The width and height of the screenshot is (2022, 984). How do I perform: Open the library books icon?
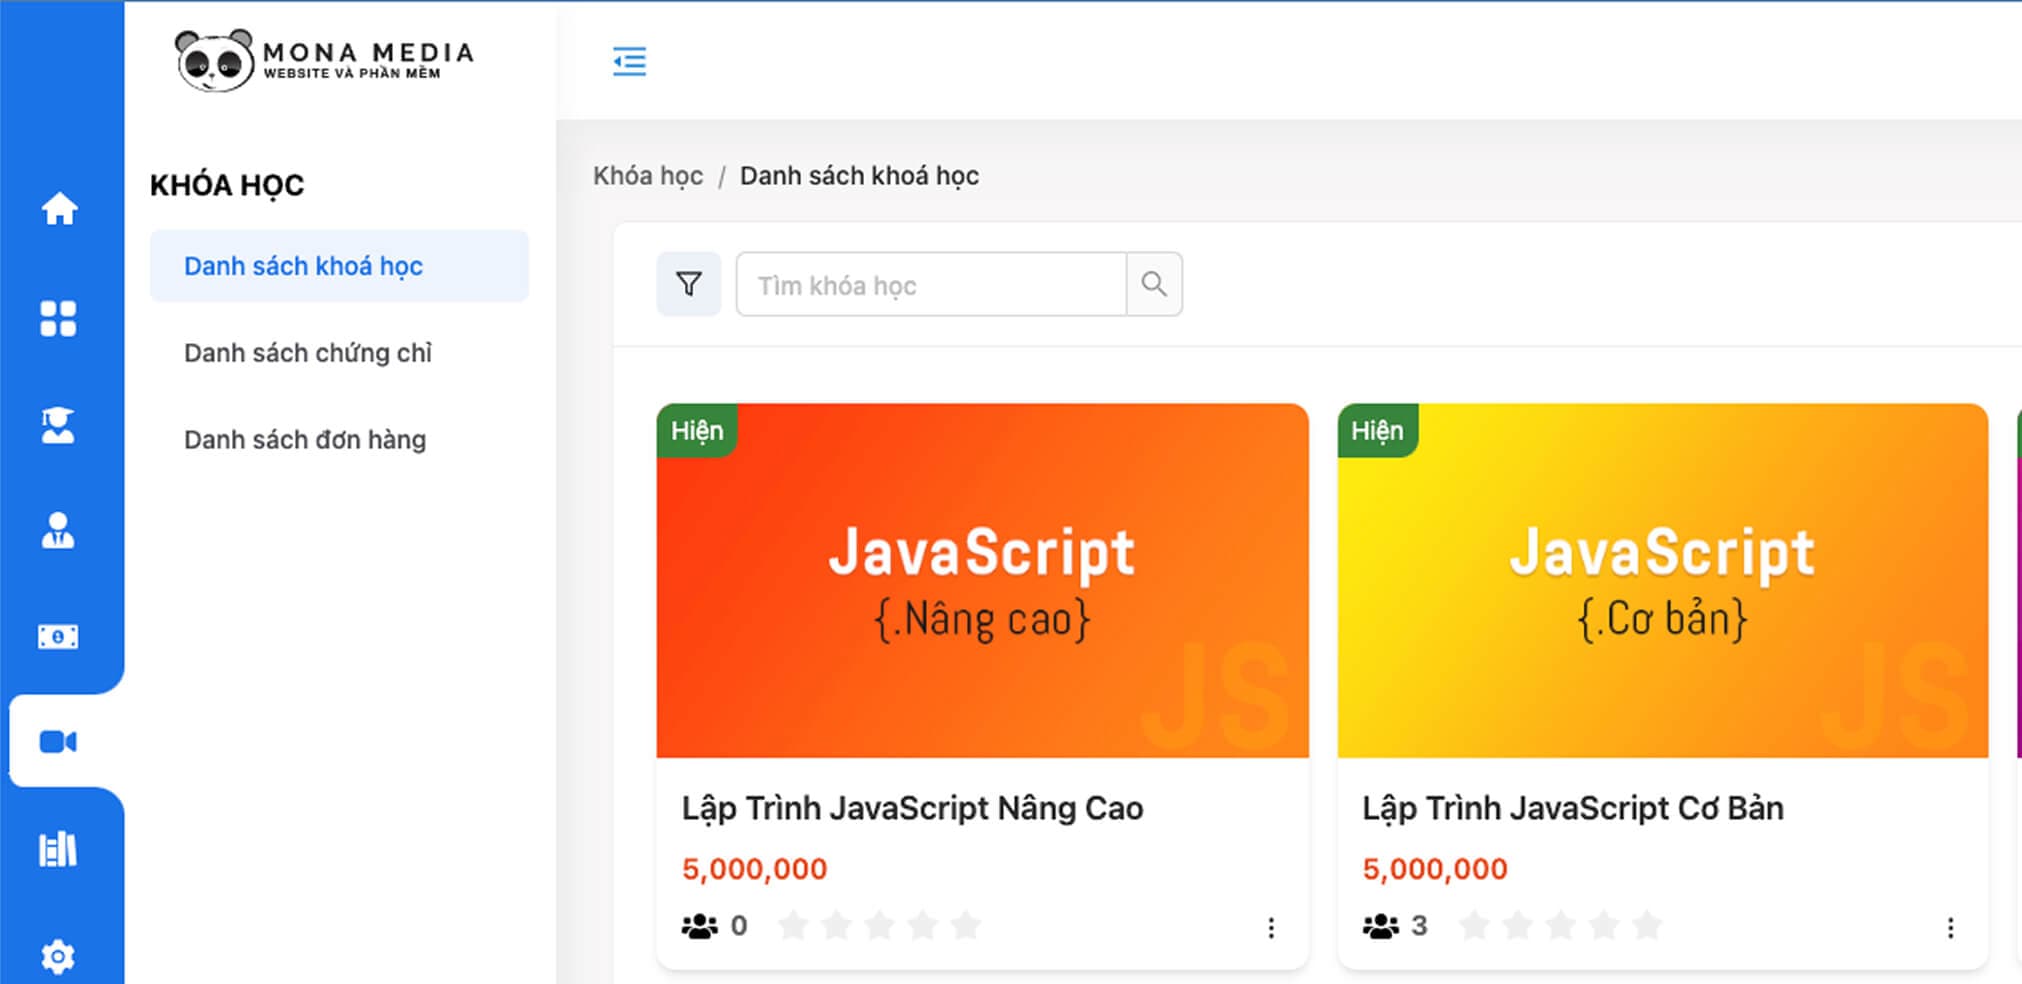click(x=58, y=849)
